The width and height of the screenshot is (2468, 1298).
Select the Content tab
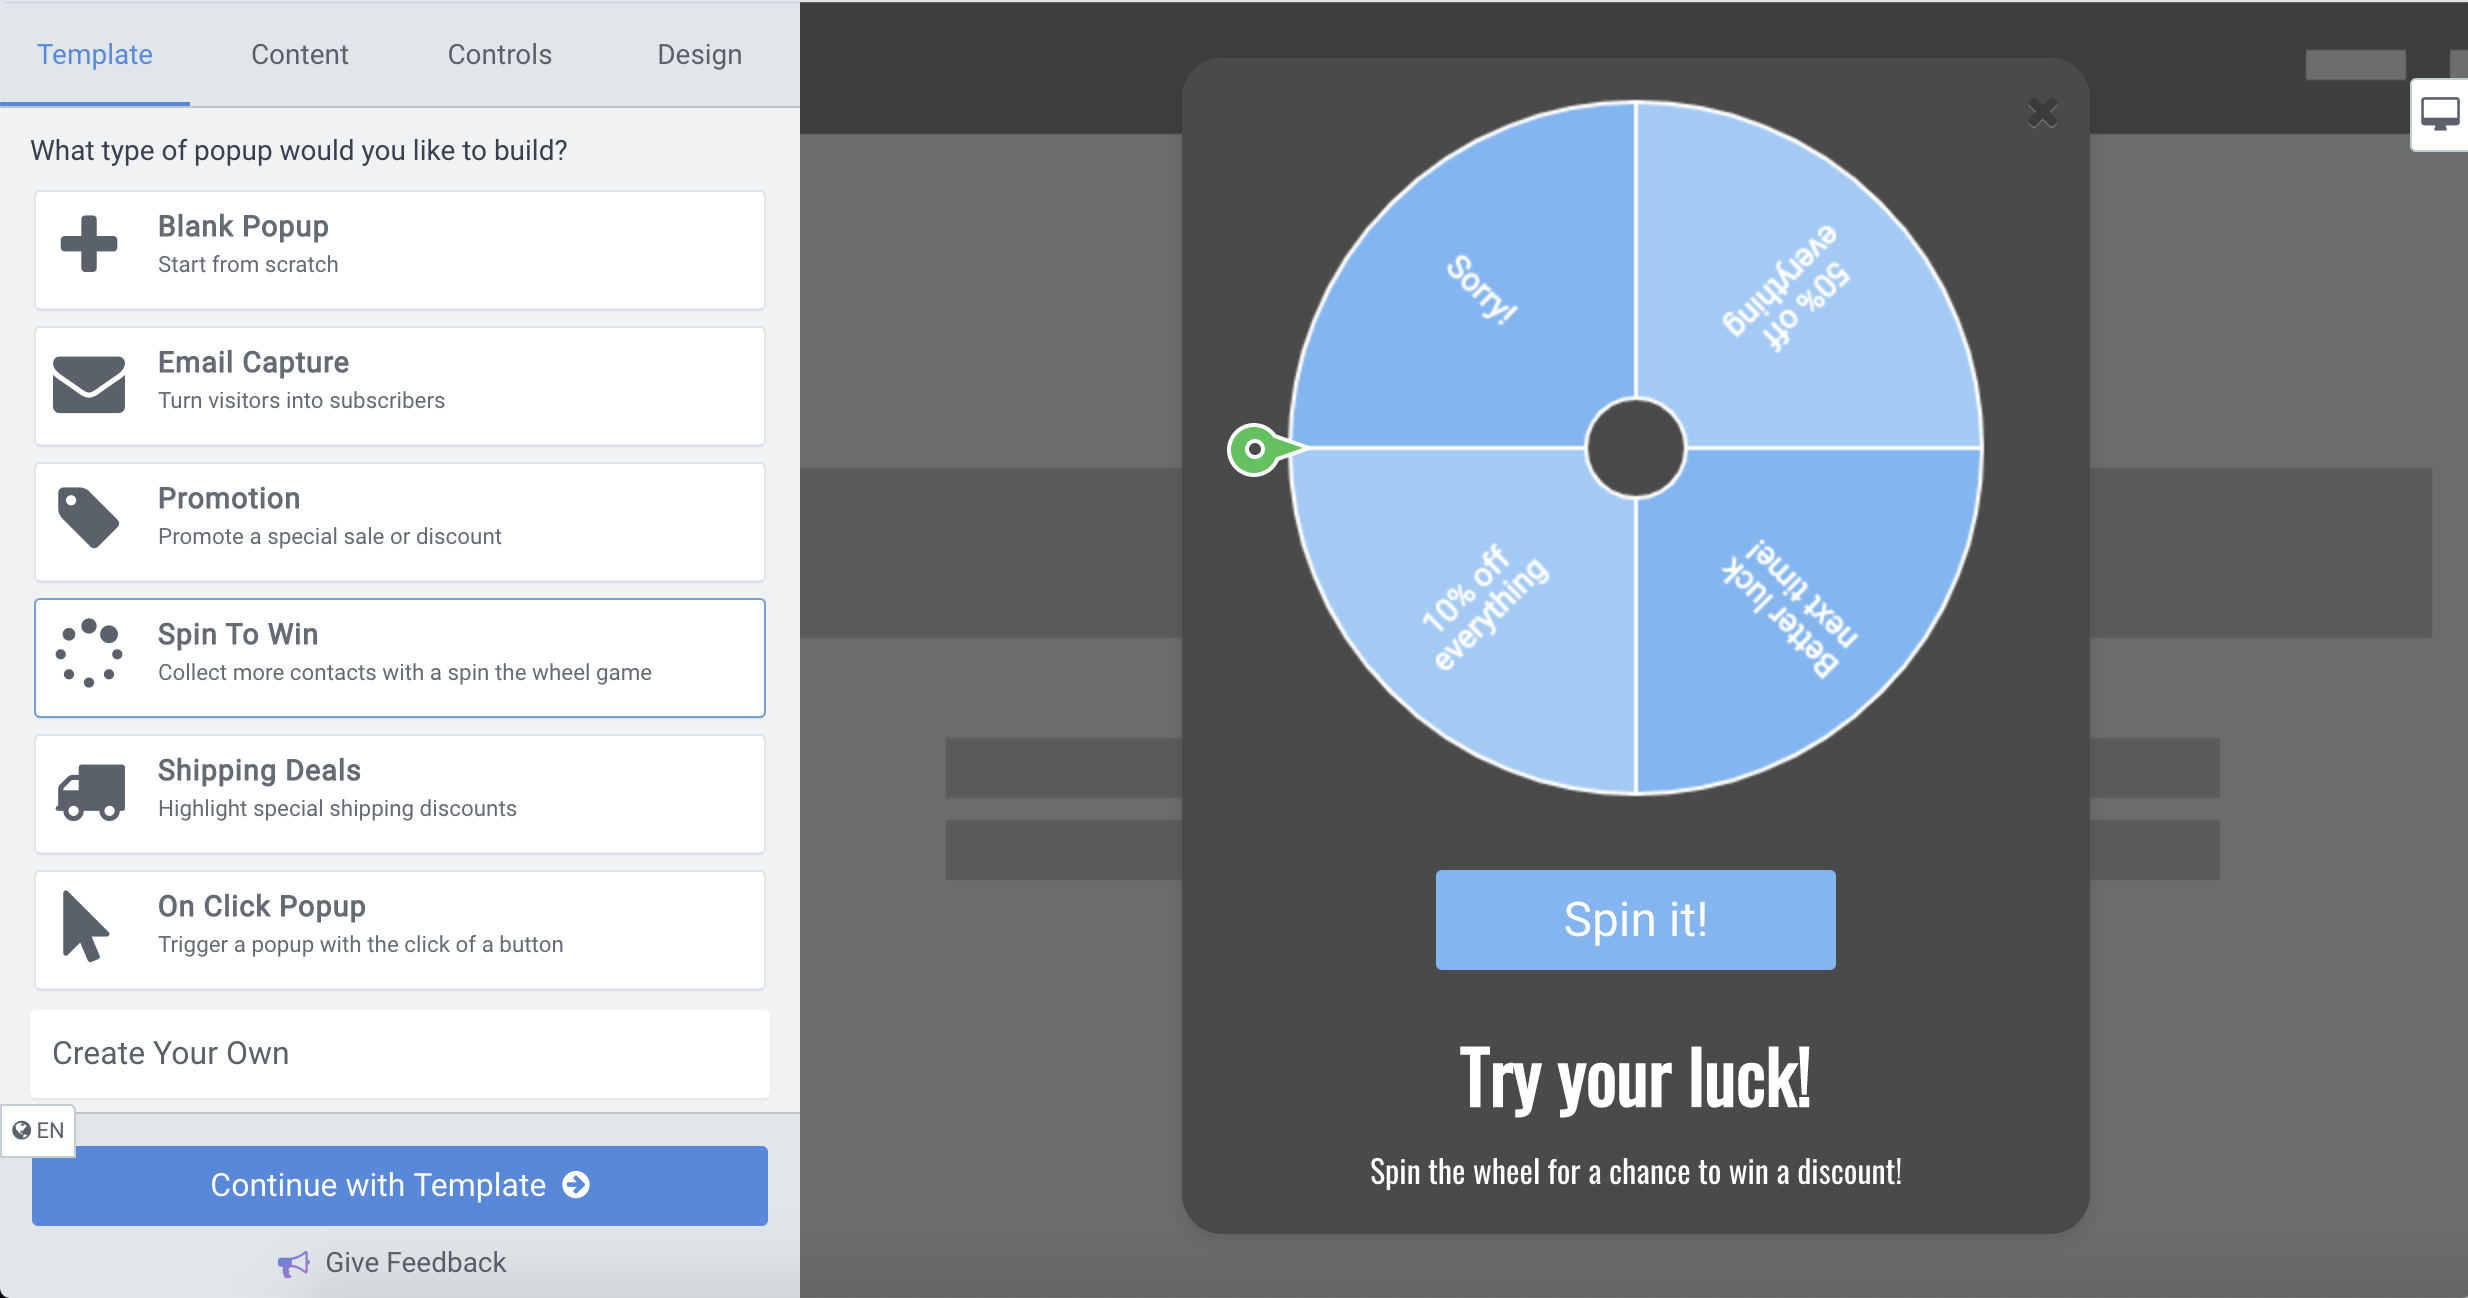coord(299,52)
